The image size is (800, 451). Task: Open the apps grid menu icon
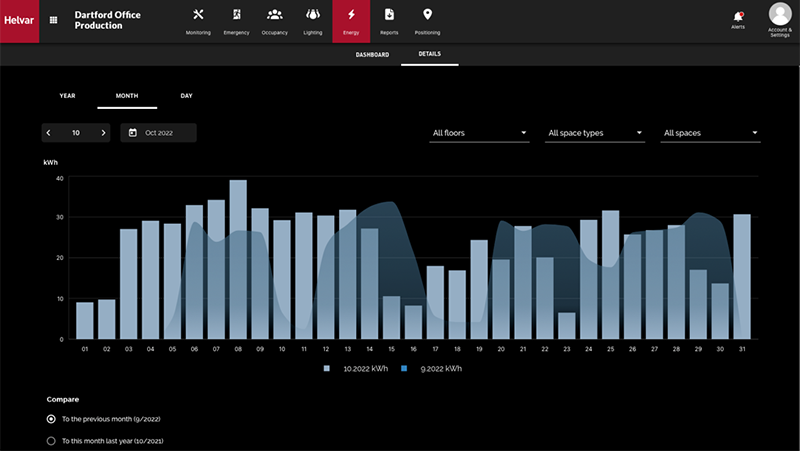(53, 20)
